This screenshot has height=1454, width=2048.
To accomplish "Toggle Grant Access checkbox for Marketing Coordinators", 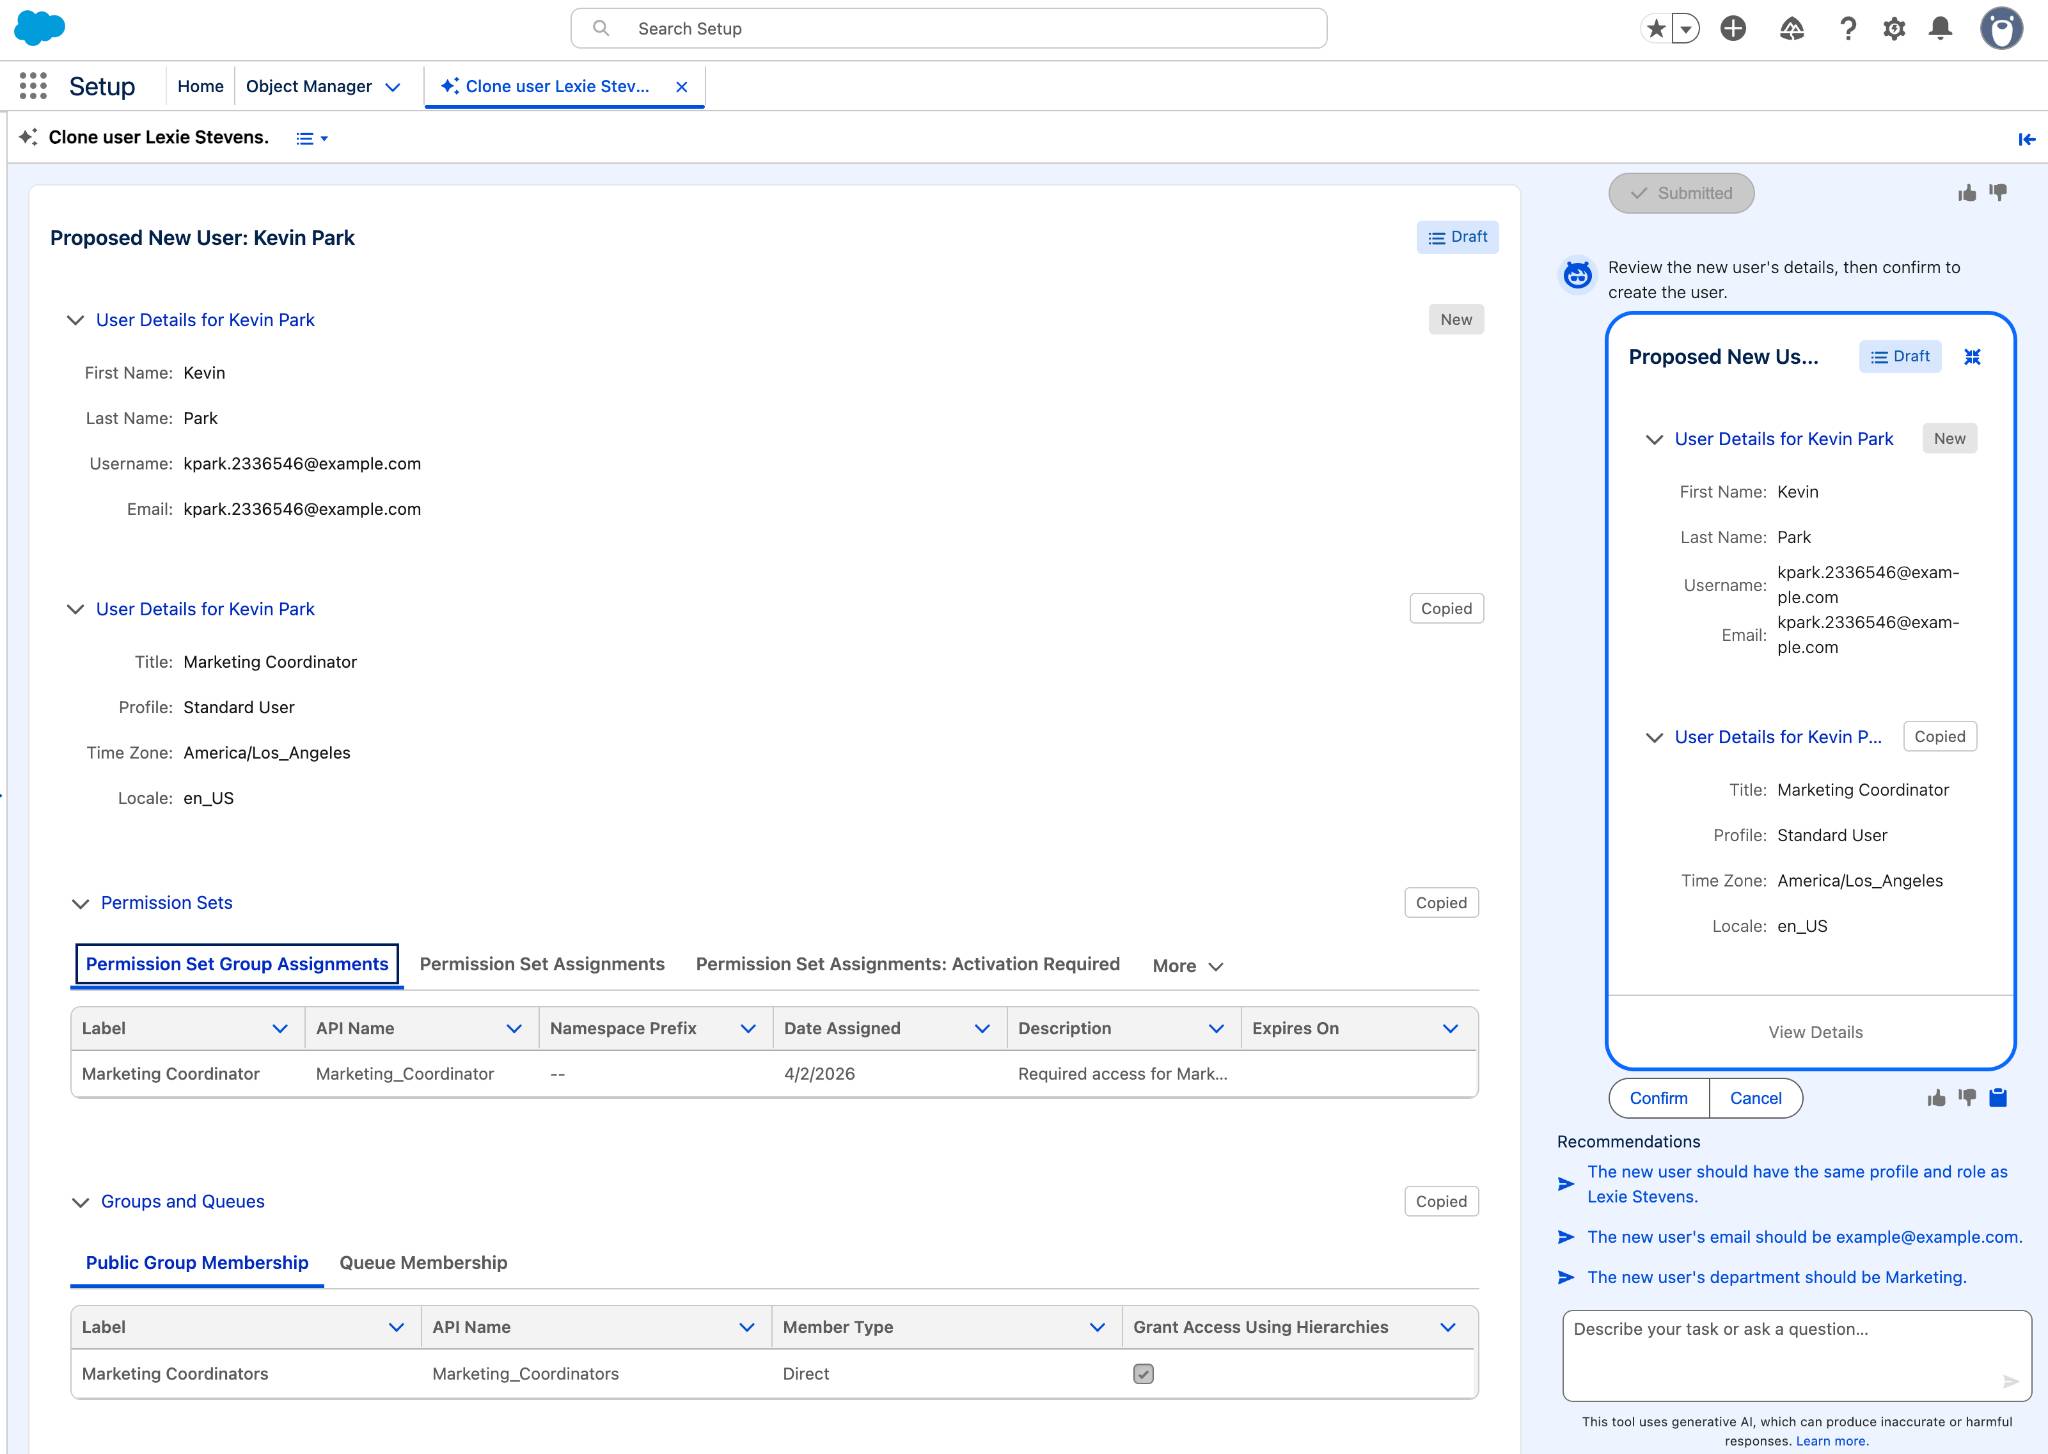I will point(1143,1374).
